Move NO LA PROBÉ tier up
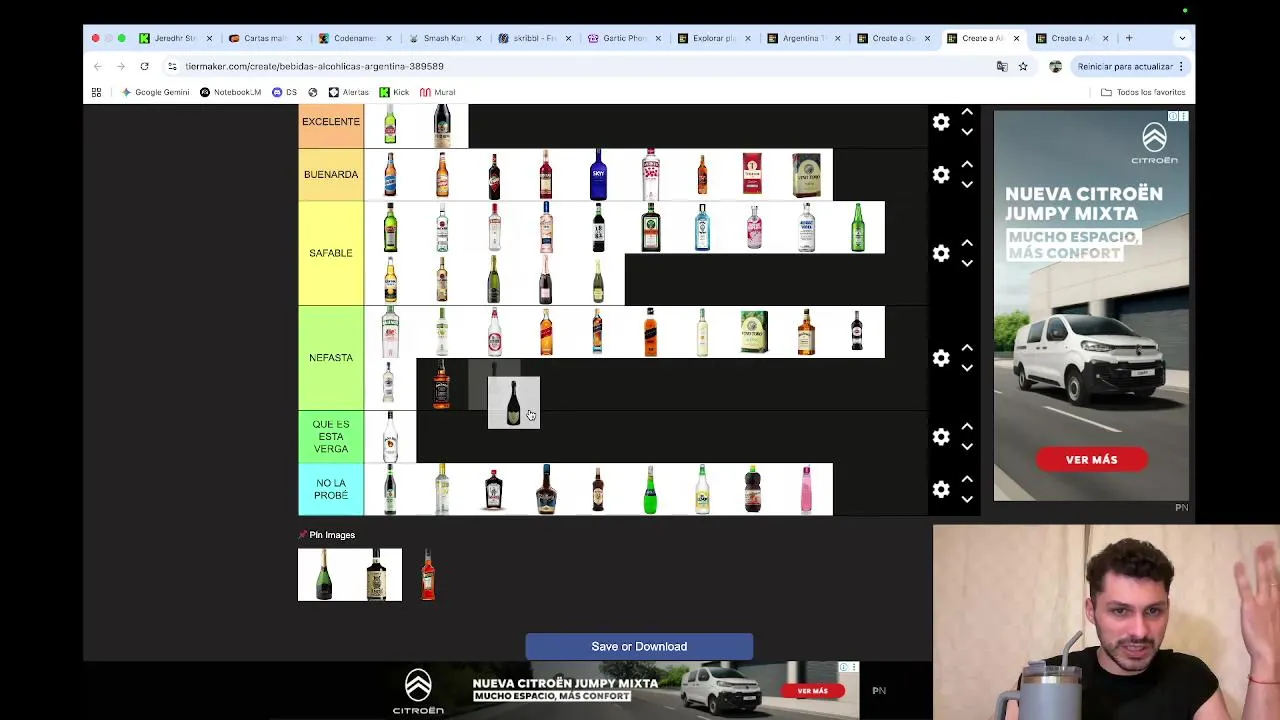Image resolution: width=1280 pixels, height=720 pixels. click(967, 479)
